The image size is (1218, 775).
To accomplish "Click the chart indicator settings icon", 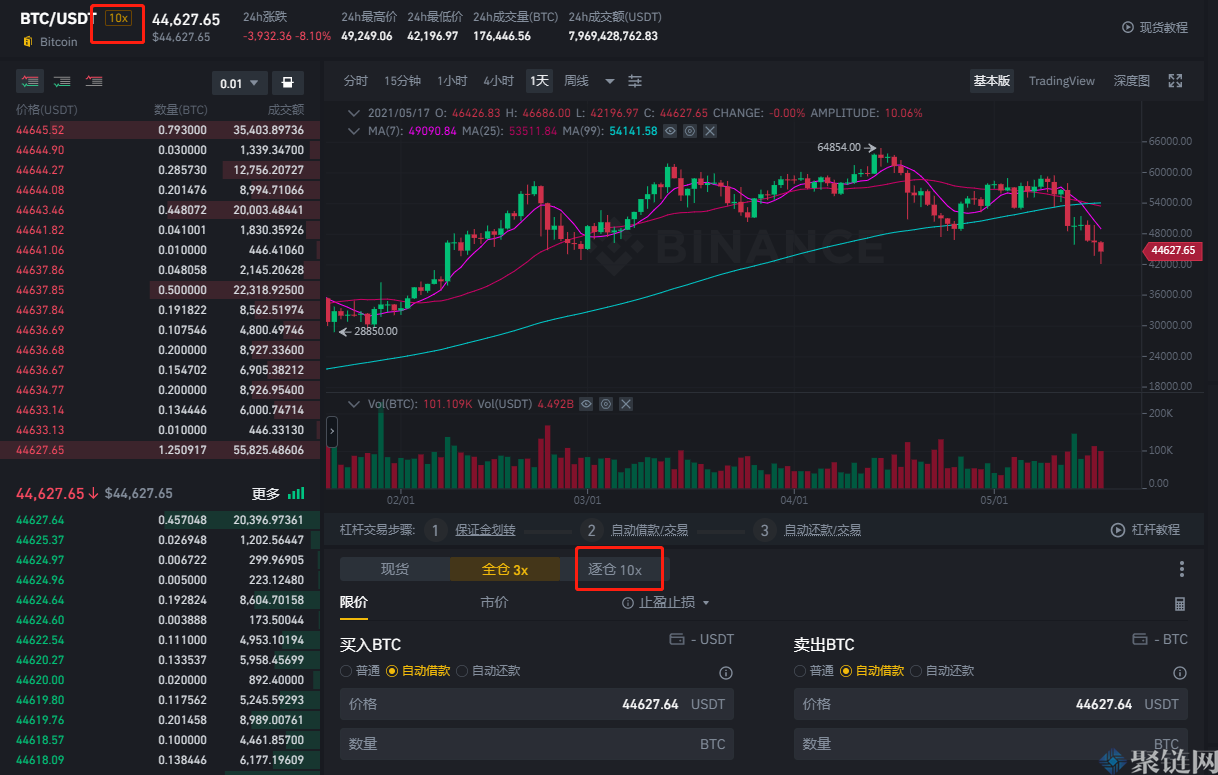I will coord(635,81).
